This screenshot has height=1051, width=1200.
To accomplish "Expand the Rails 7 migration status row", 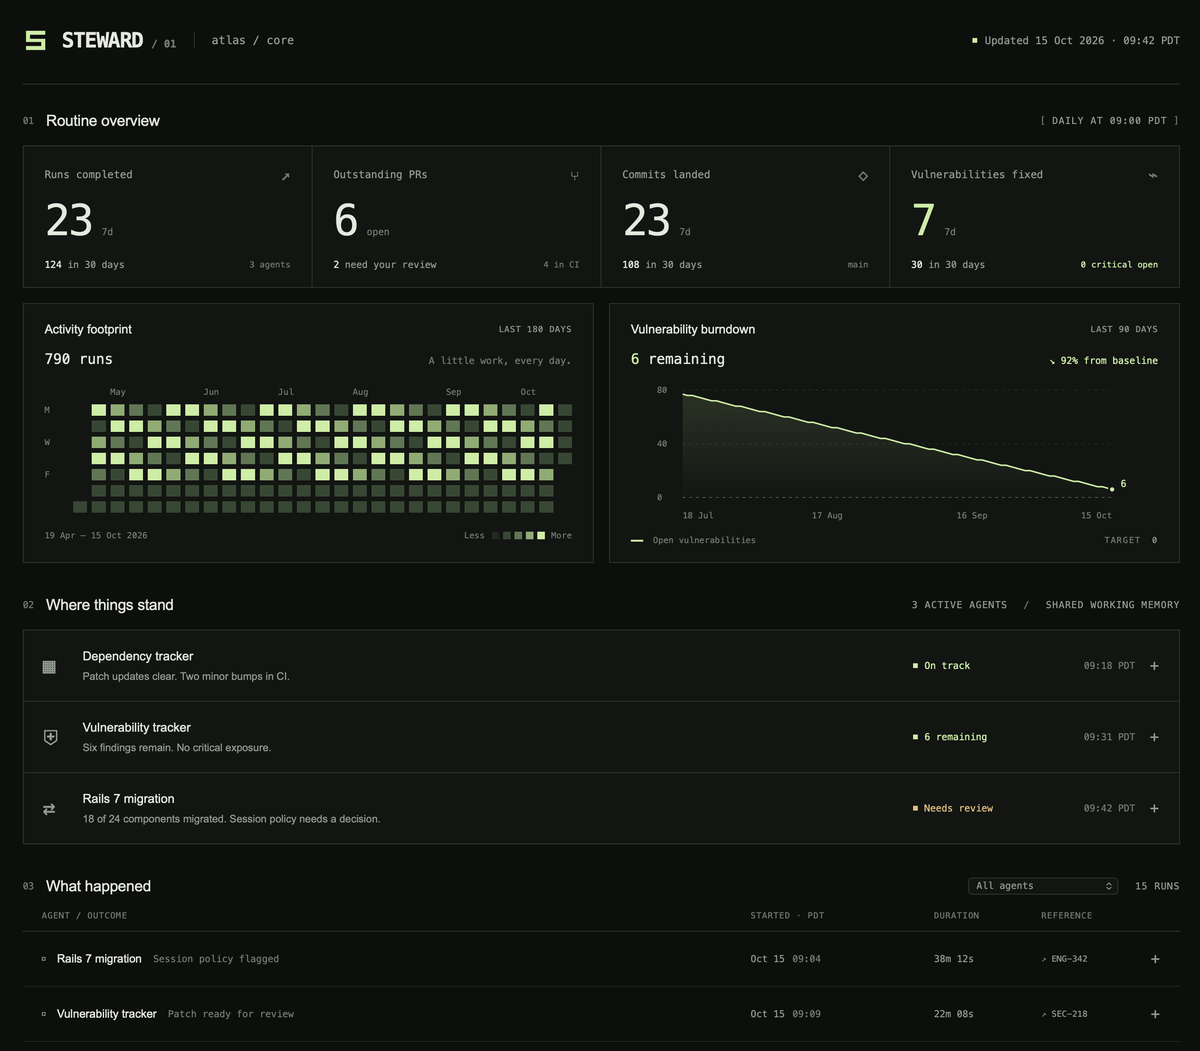I will (1154, 808).
